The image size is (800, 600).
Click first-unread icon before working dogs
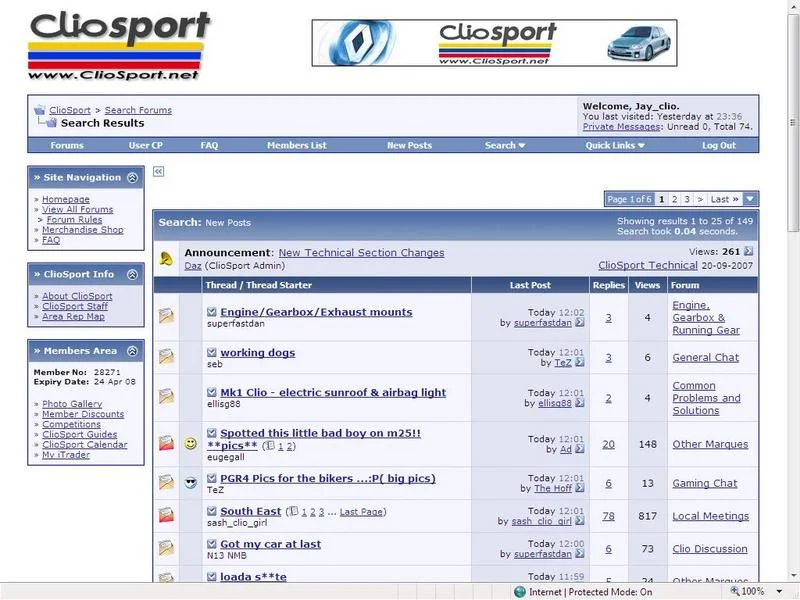212,352
